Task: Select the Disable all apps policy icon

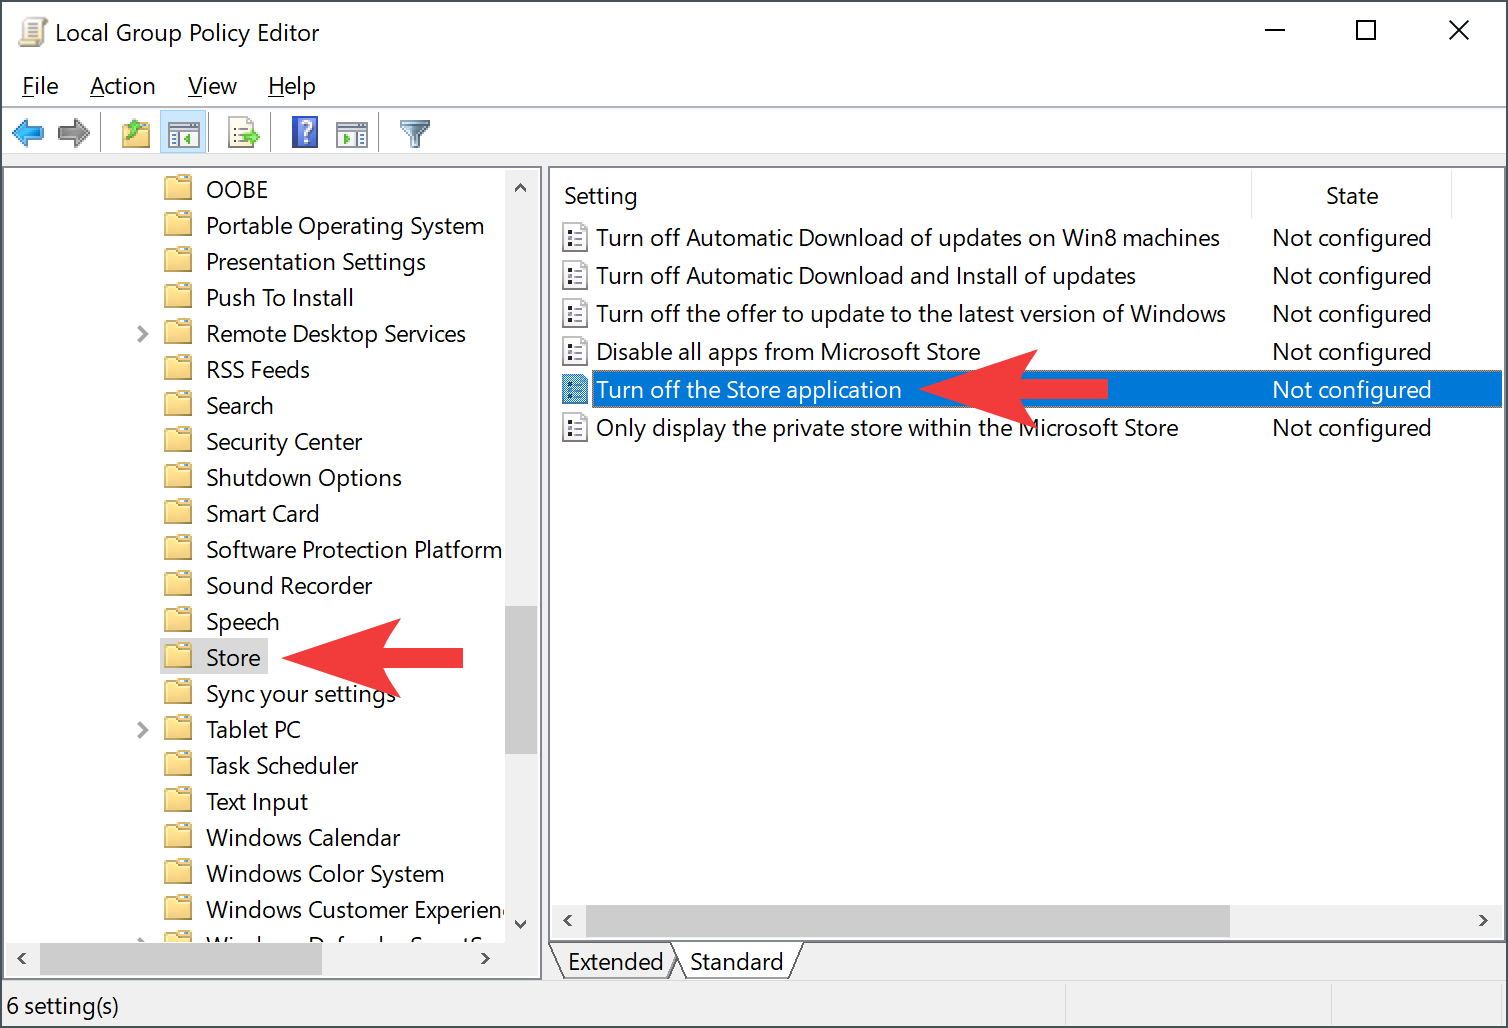Action: coord(575,352)
